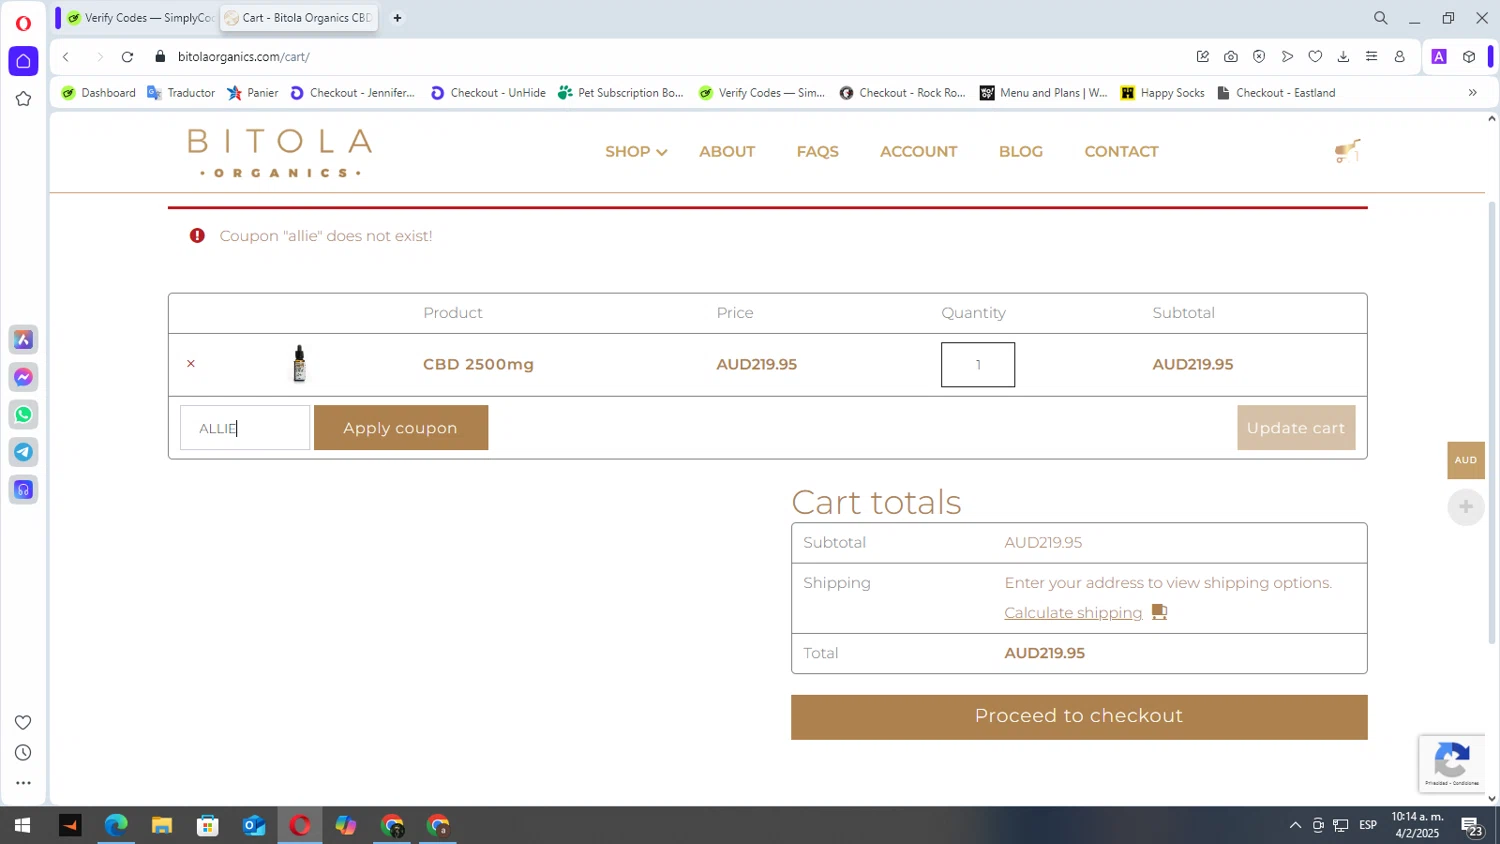Image resolution: width=1500 pixels, height=844 pixels.
Task: Click the Apply coupon button
Action: click(x=401, y=428)
